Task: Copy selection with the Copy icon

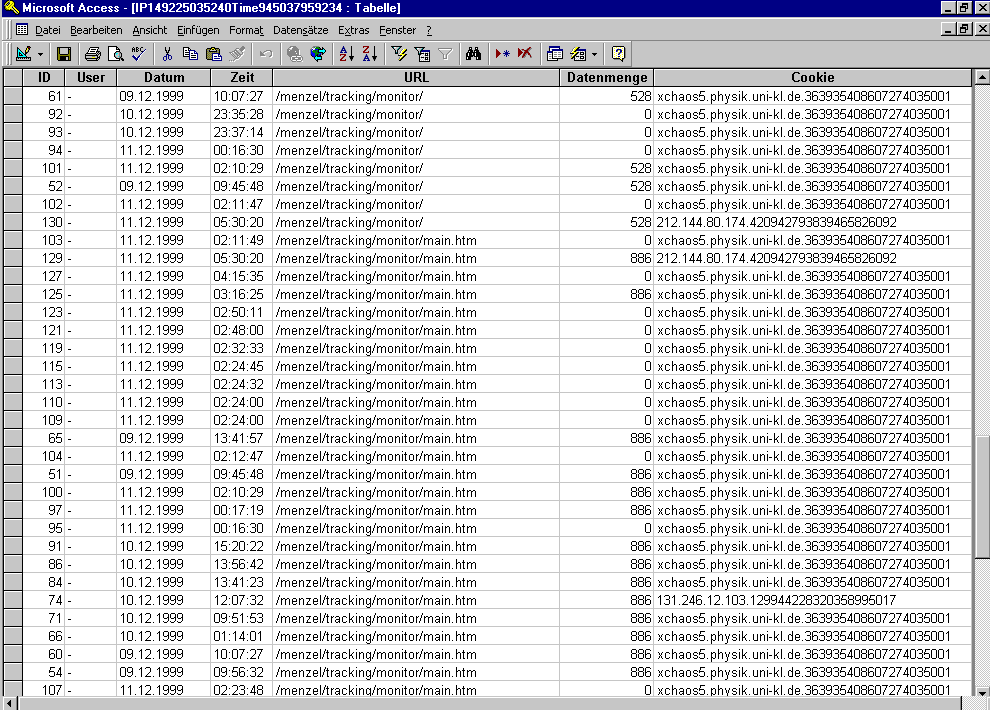Action: 190,54
